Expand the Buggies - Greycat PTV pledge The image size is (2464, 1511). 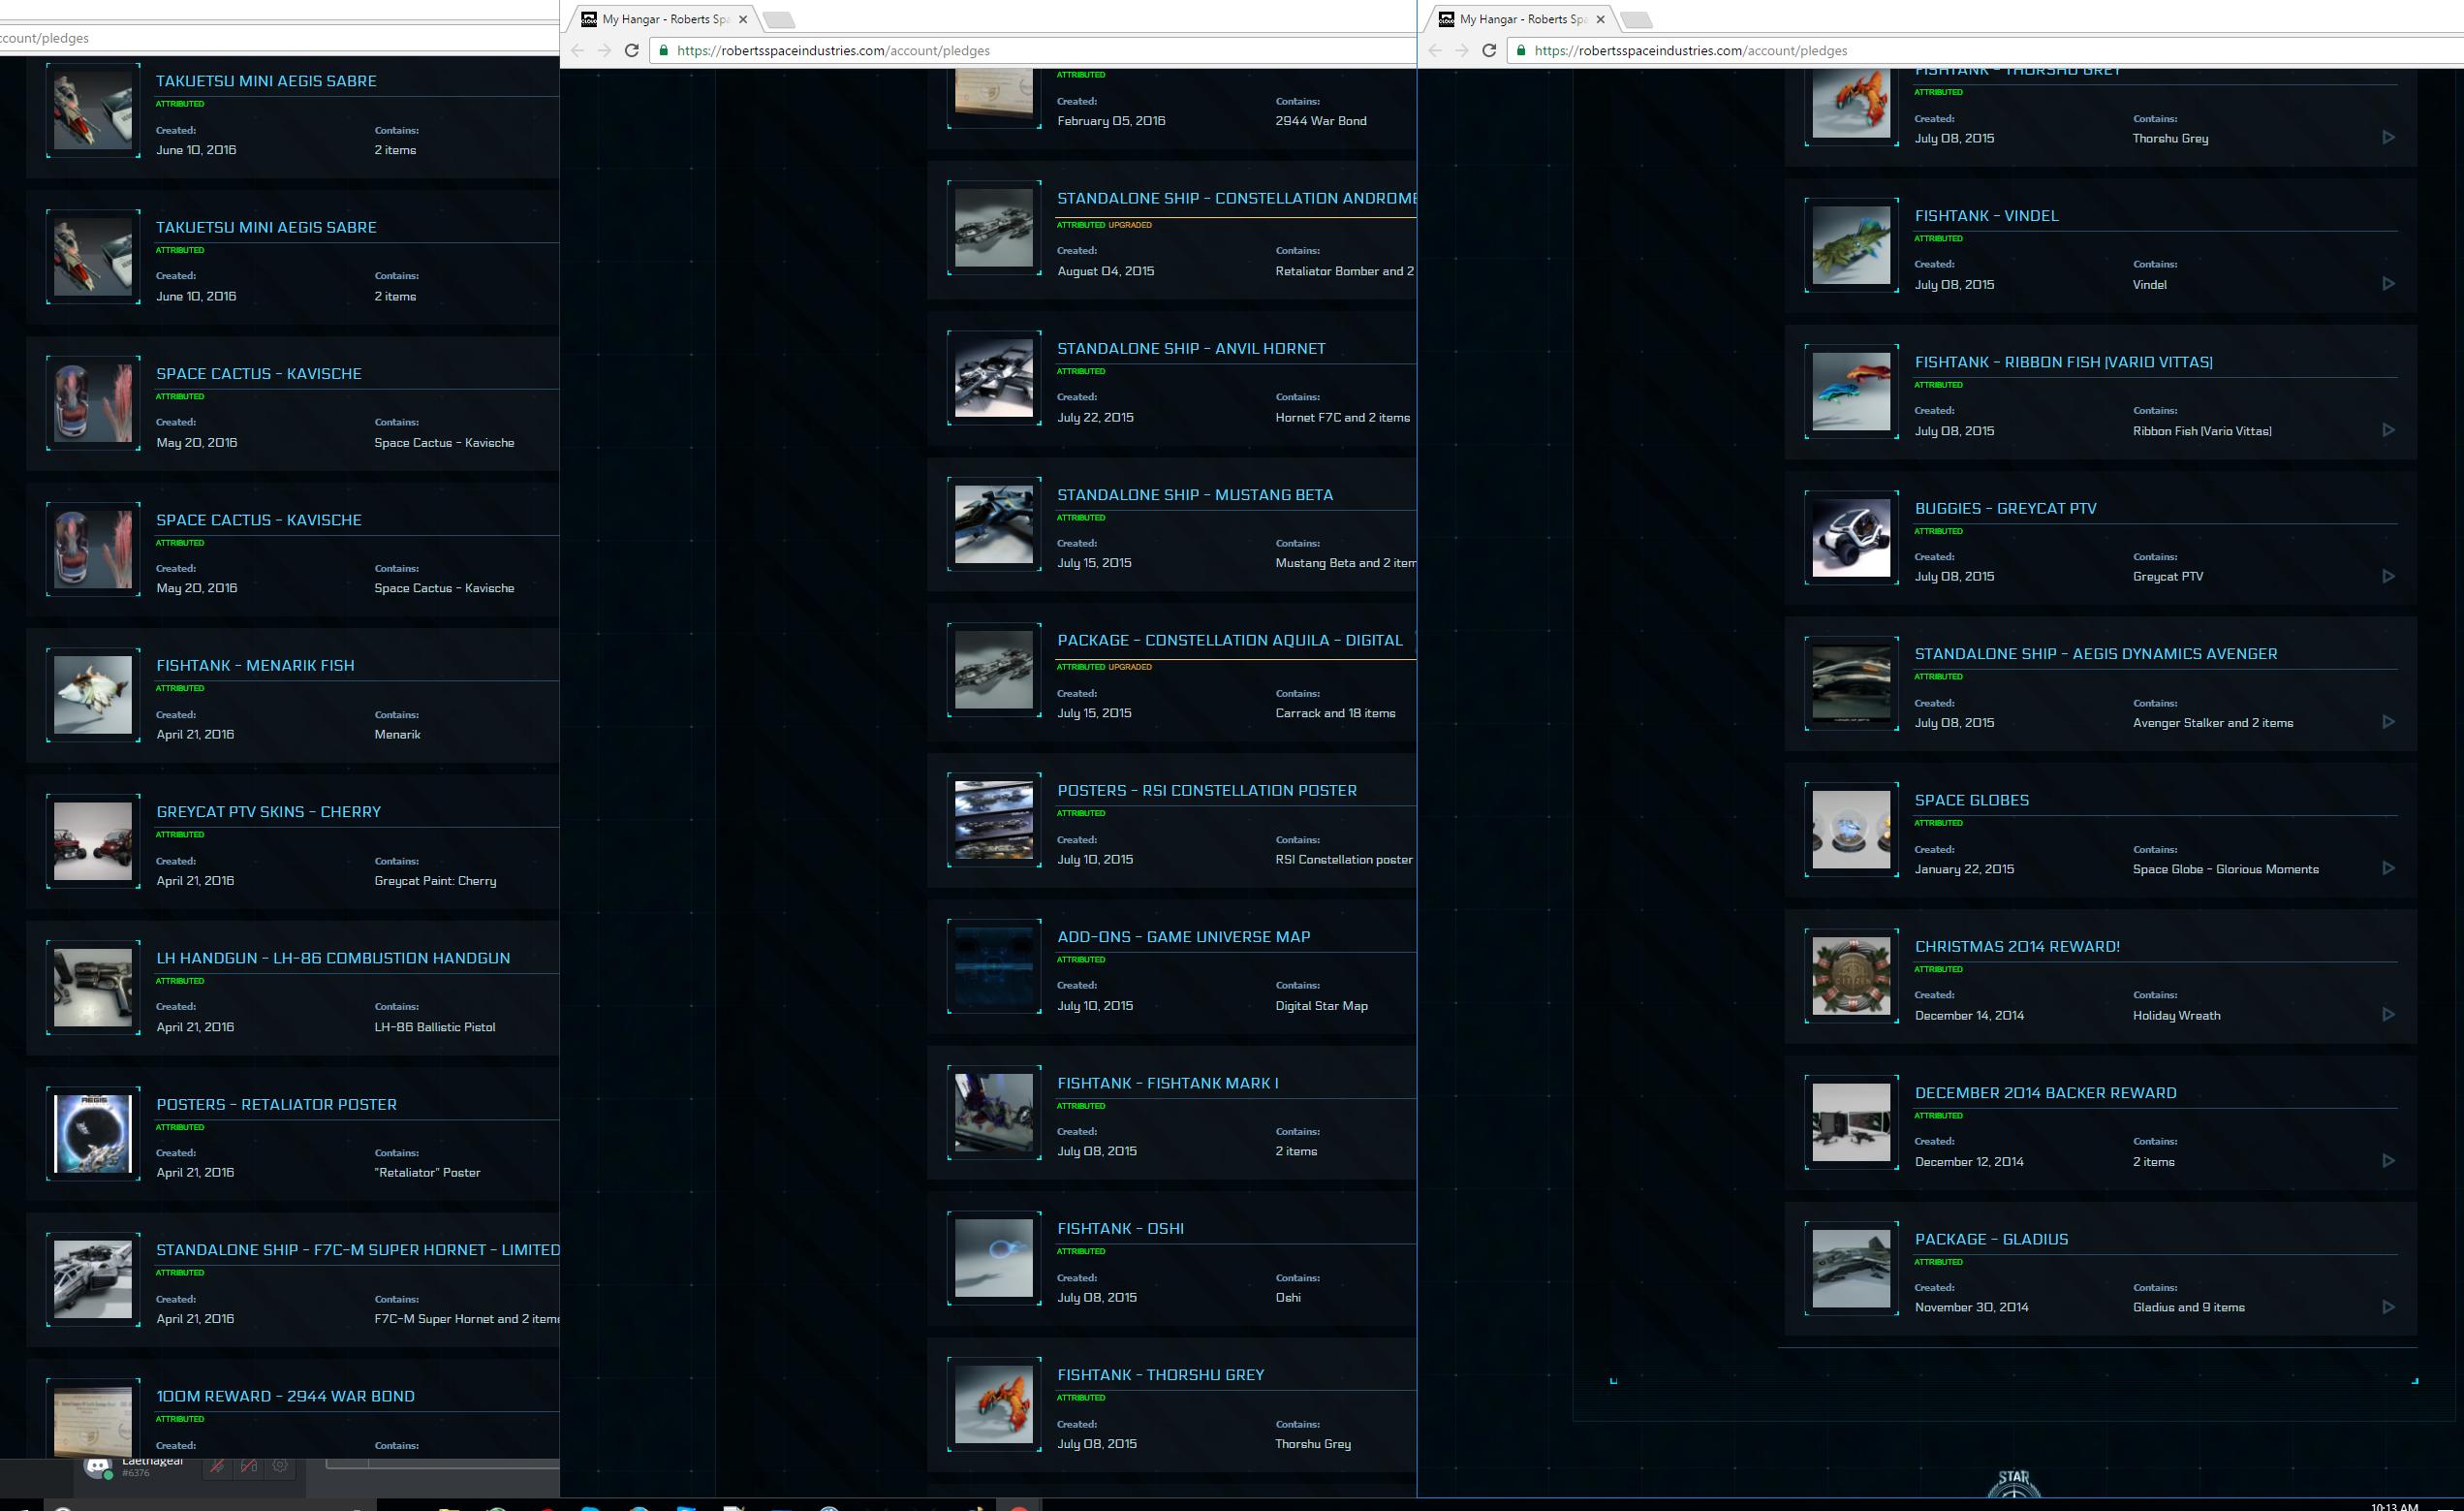[x=2388, y=576]
